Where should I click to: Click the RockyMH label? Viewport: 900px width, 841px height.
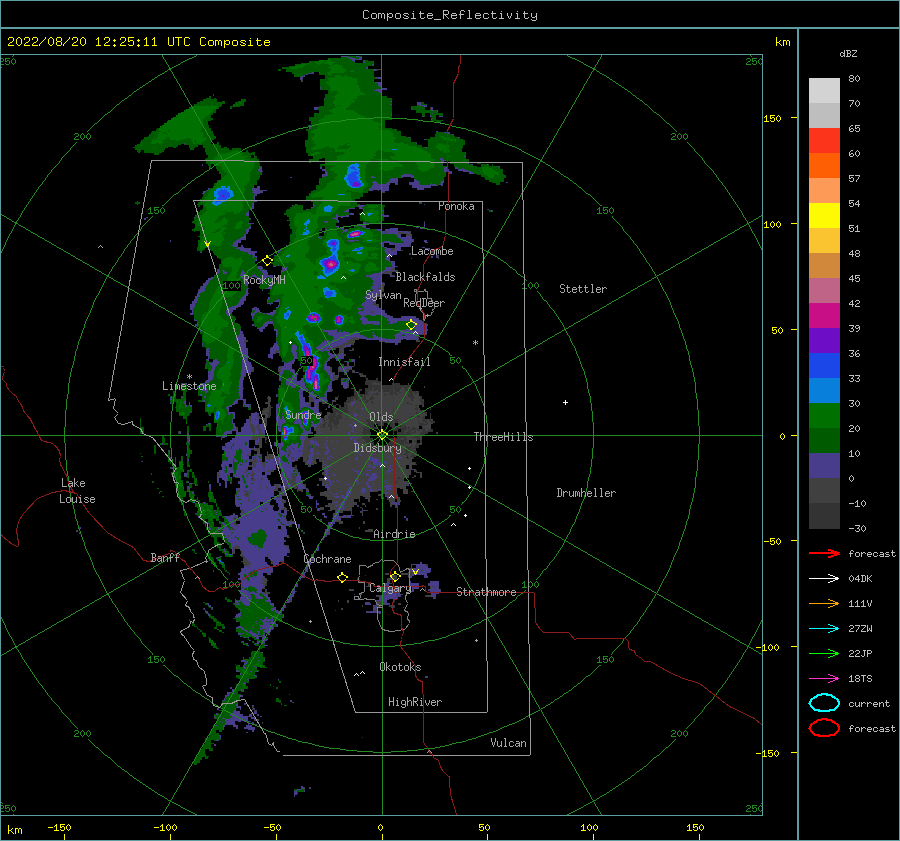point(264,280)
